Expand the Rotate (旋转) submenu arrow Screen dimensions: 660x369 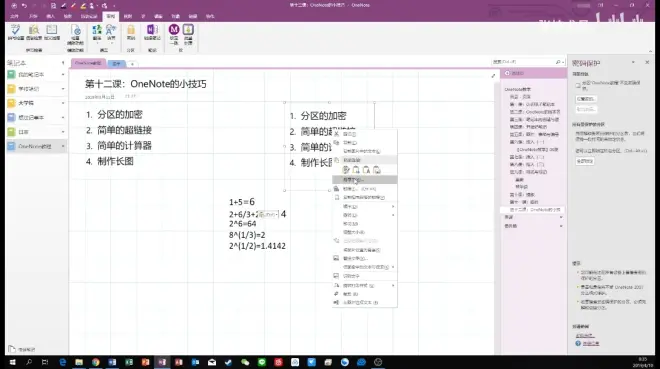click(x=393, y=215)
